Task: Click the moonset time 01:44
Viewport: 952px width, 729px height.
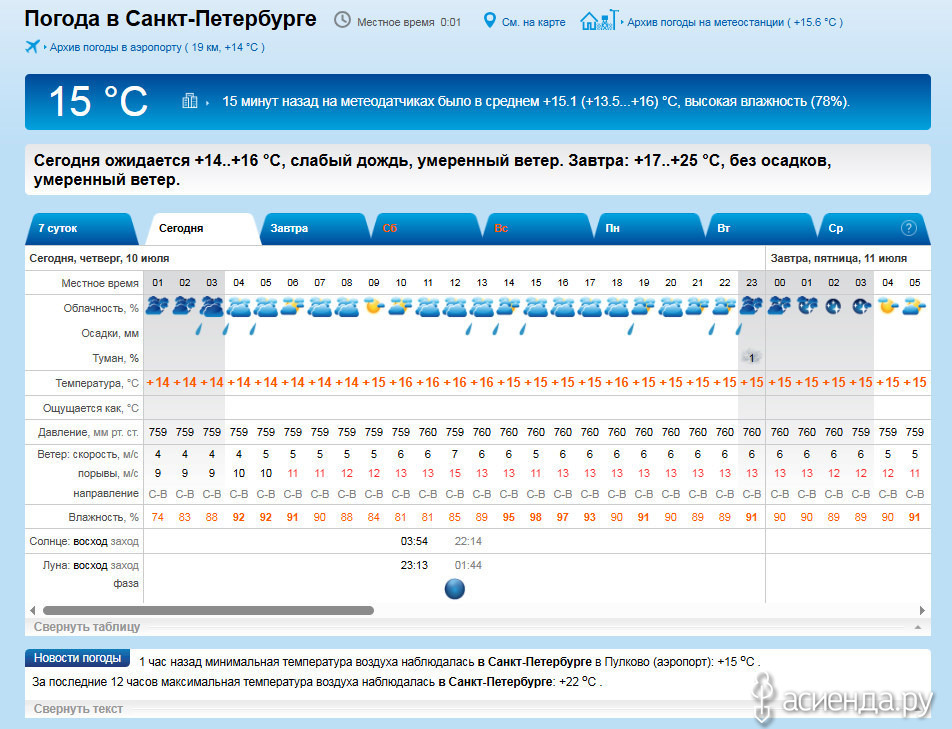Action: tap(468, 565)
